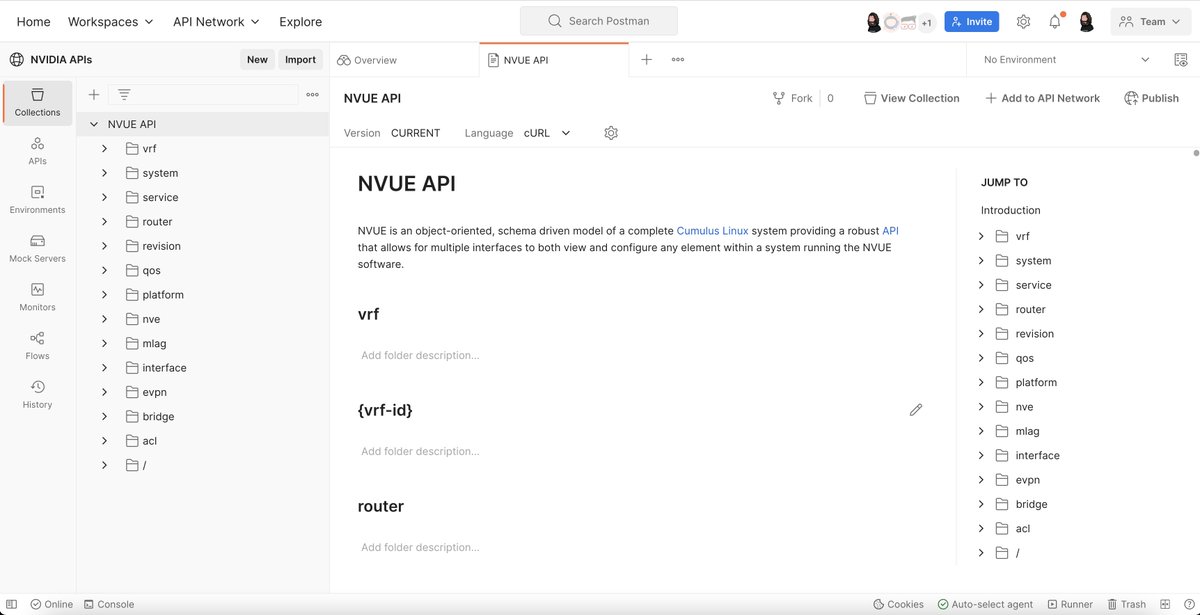Image resolution: width=1200 pixels, height=615 pixels.
Task: Click Auto-select agent in status bar
Action: point(985,604)
